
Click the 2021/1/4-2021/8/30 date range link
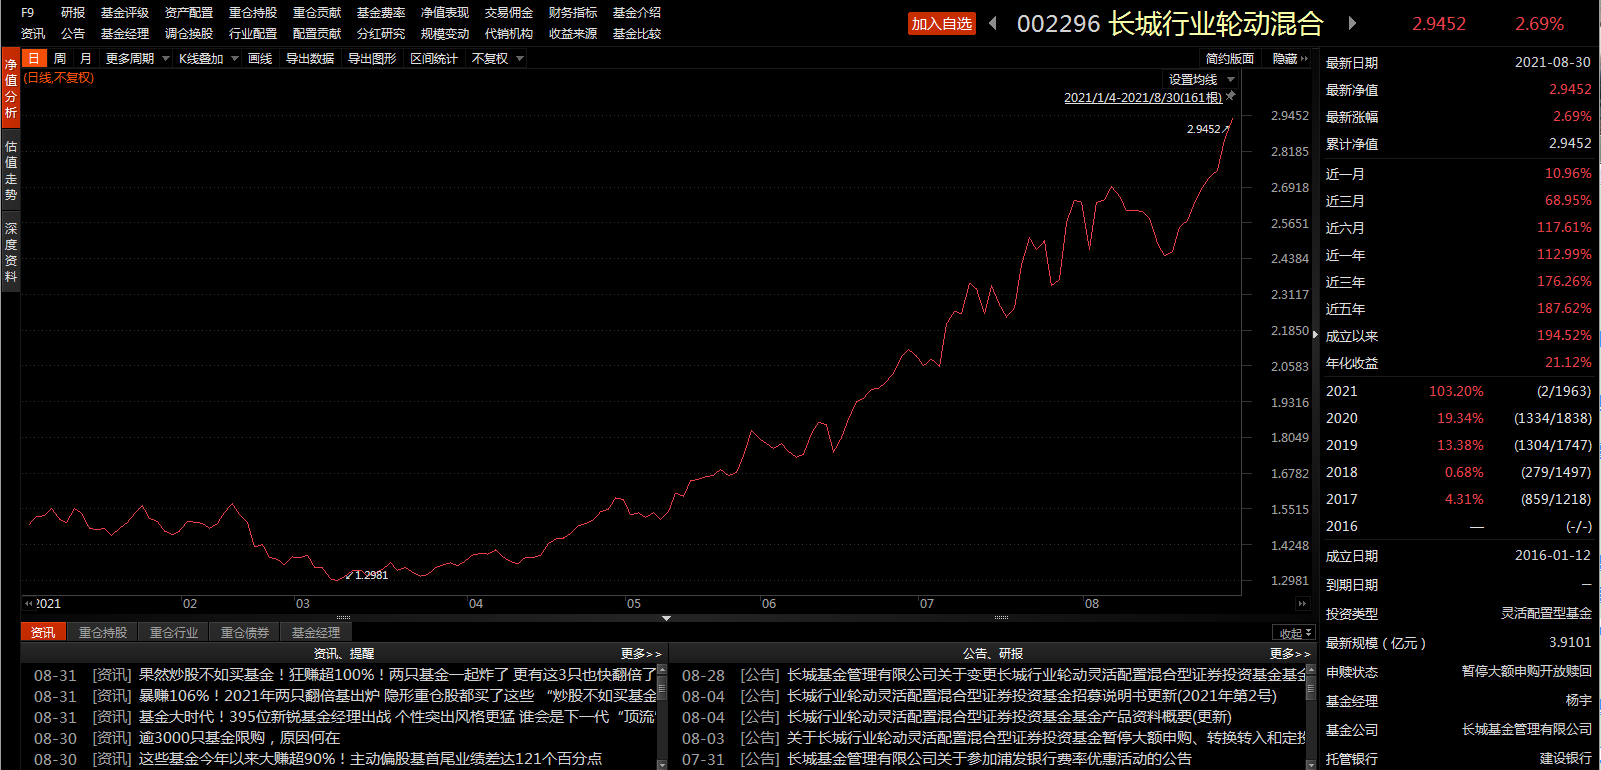pos(1142,97)
